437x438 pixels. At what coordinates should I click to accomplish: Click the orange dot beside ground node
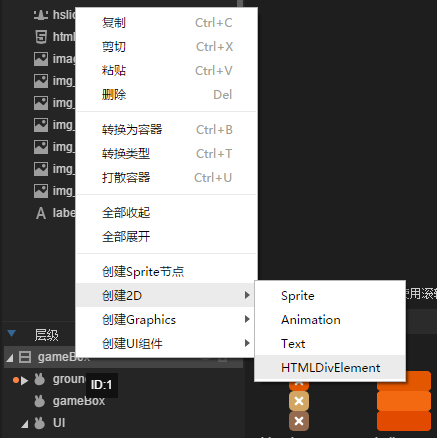tap(16, 380)
